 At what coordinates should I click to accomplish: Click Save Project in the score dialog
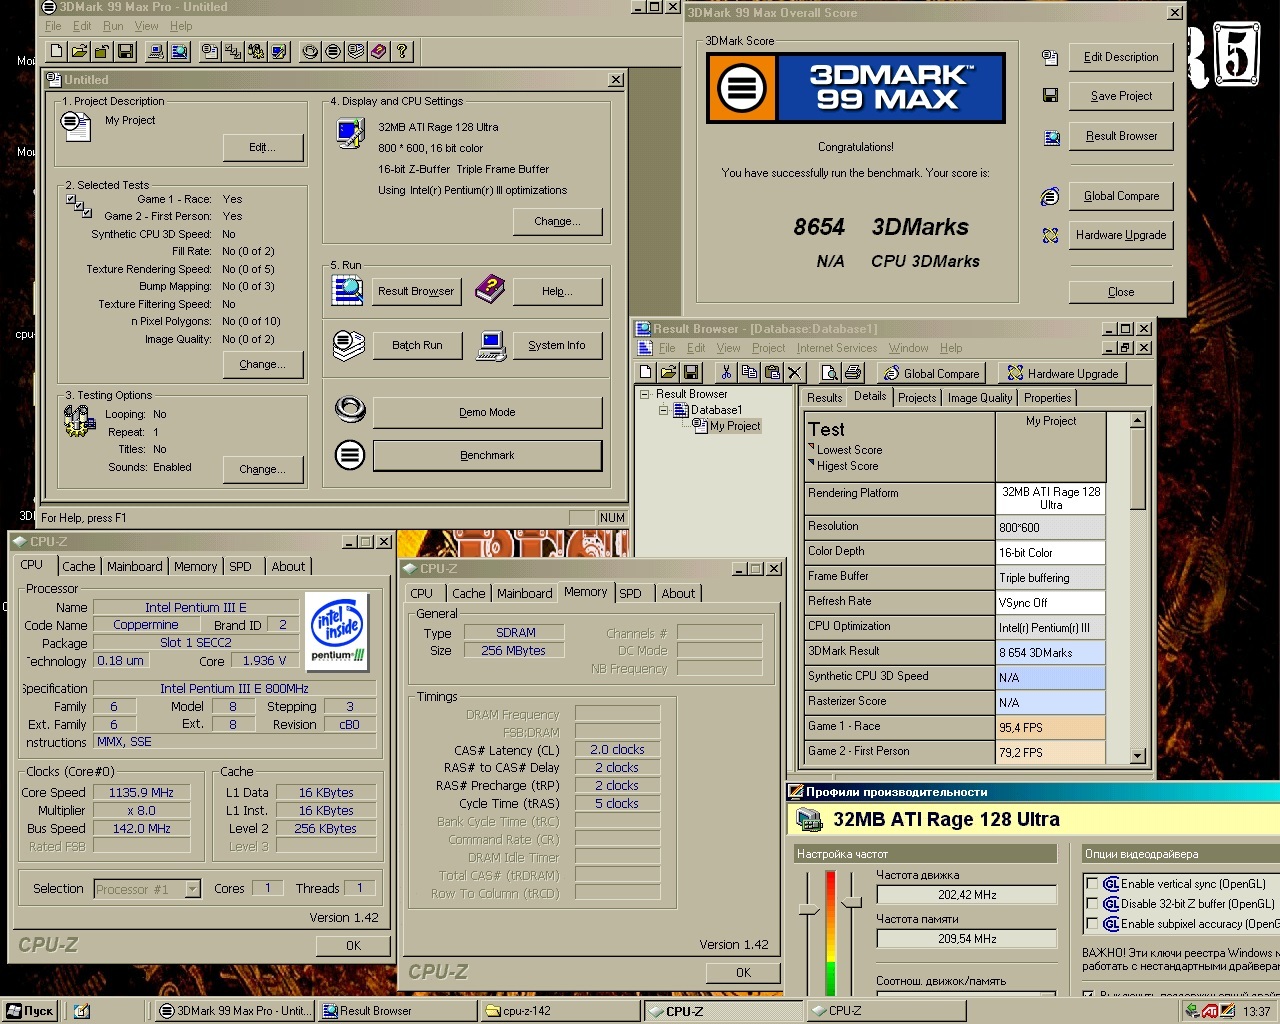[x=1121, y=96]
